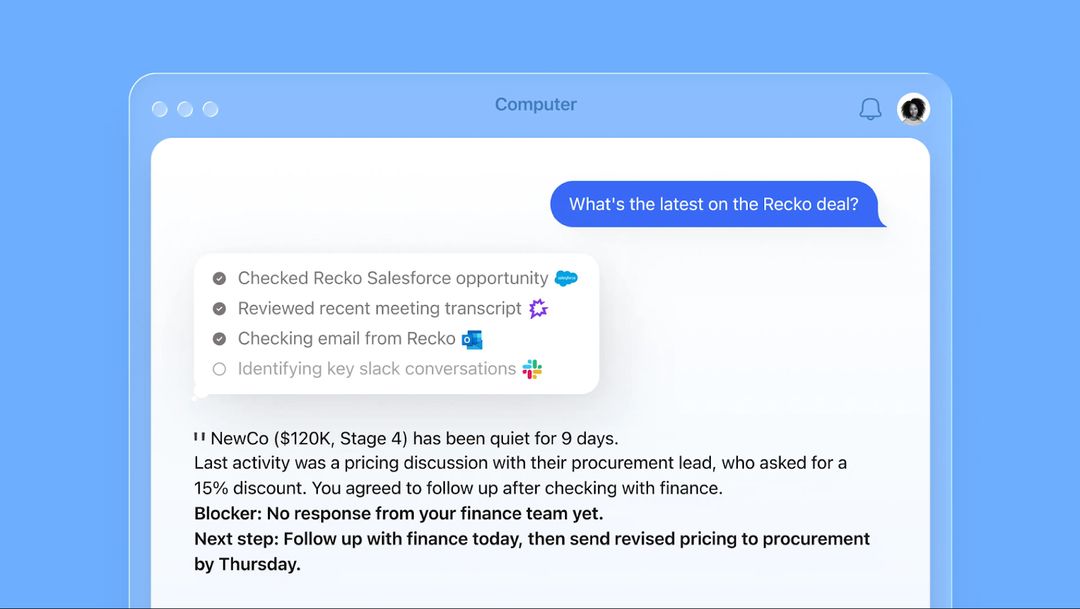Toggle checkmark for Reviewed recent meeting transcript

pos(219,309)
